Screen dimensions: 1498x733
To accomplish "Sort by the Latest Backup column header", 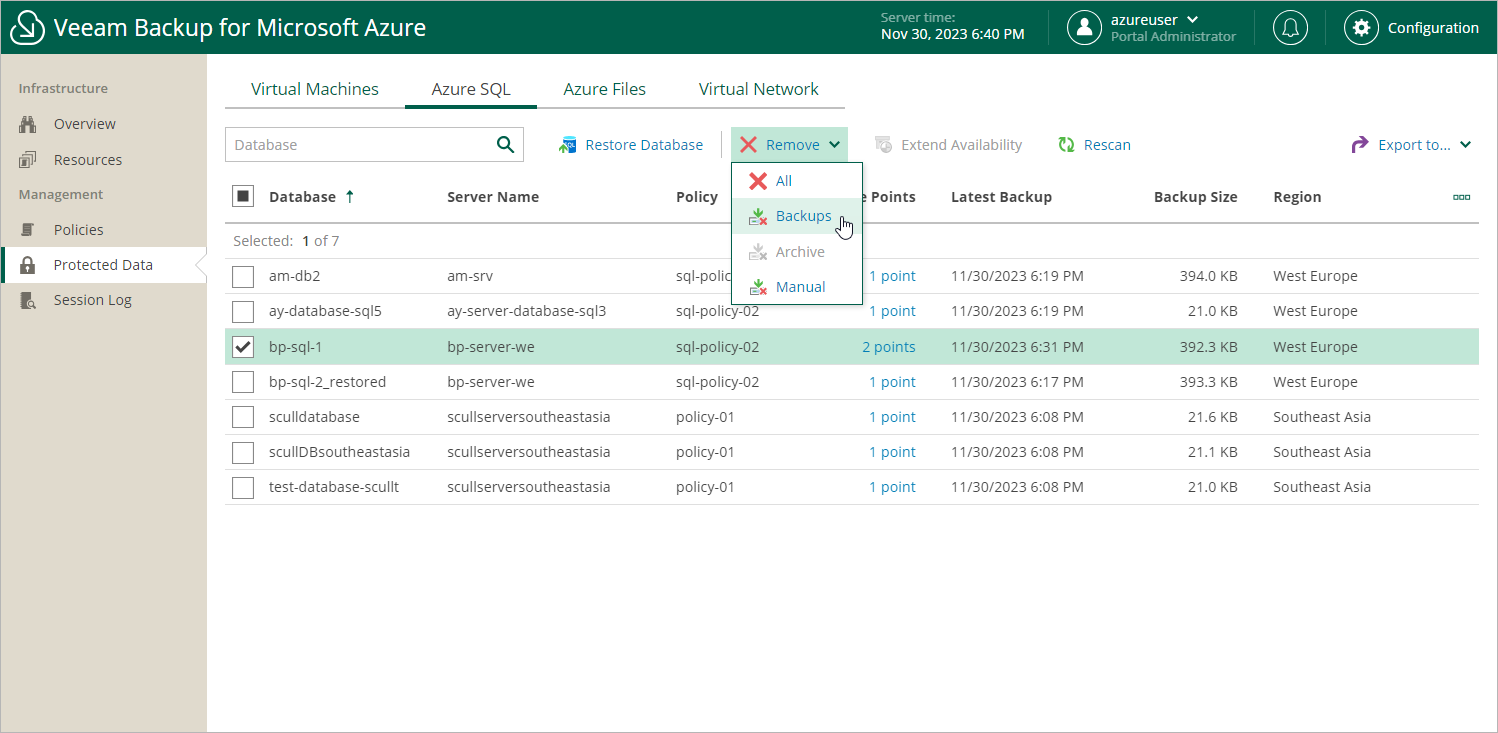I will (1001, 197).
